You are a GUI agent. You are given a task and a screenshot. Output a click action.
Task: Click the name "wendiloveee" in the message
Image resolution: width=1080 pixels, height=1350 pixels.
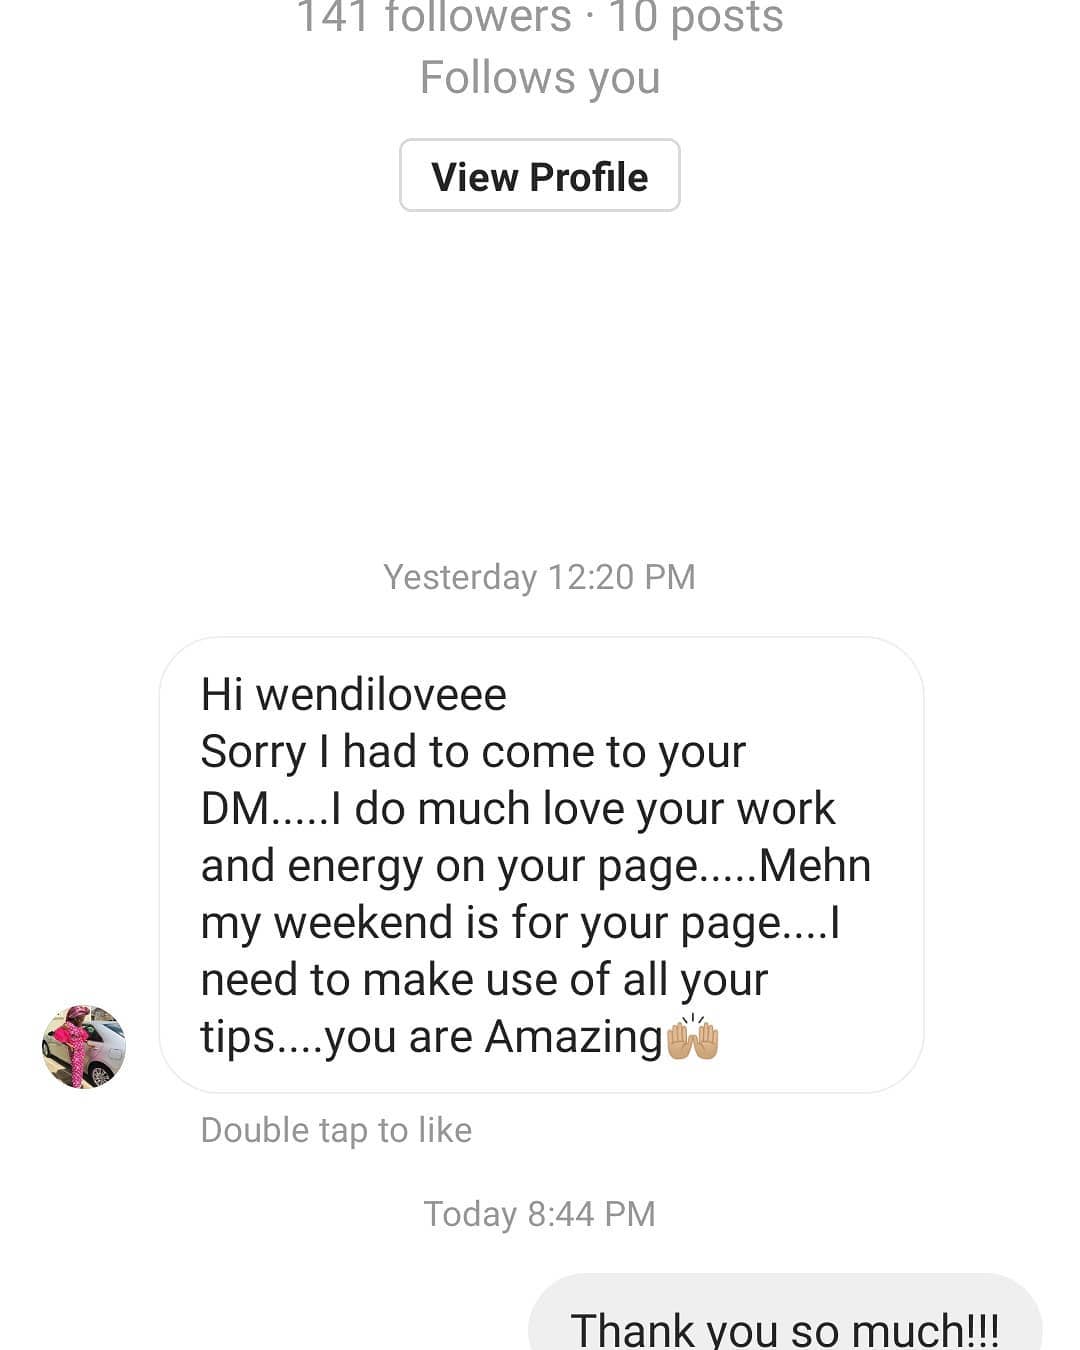pos(381,694)
